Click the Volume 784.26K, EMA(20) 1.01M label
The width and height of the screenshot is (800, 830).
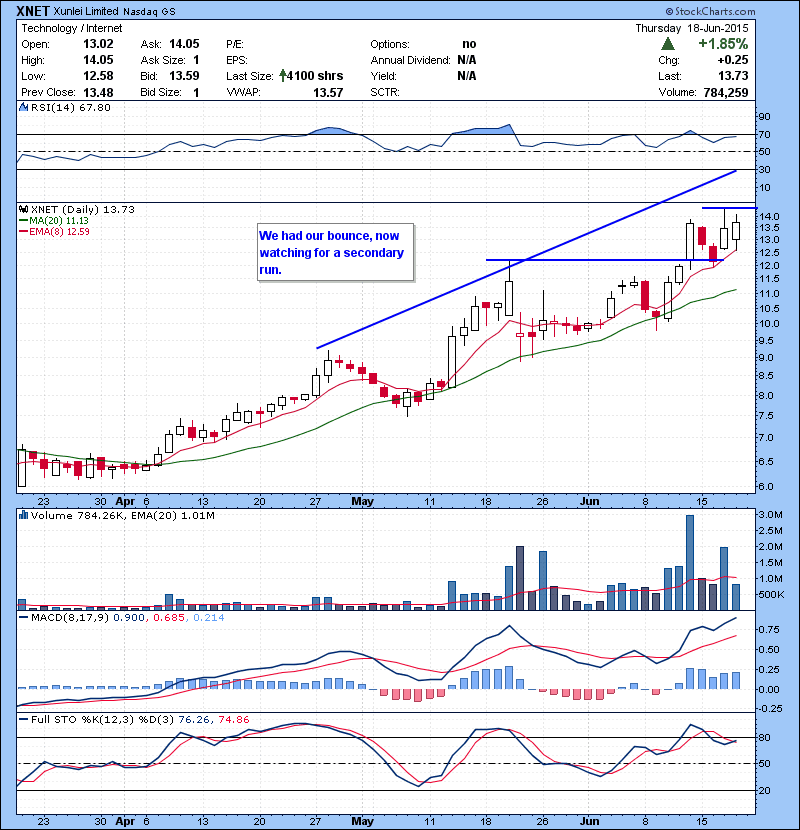coord(123,515)
